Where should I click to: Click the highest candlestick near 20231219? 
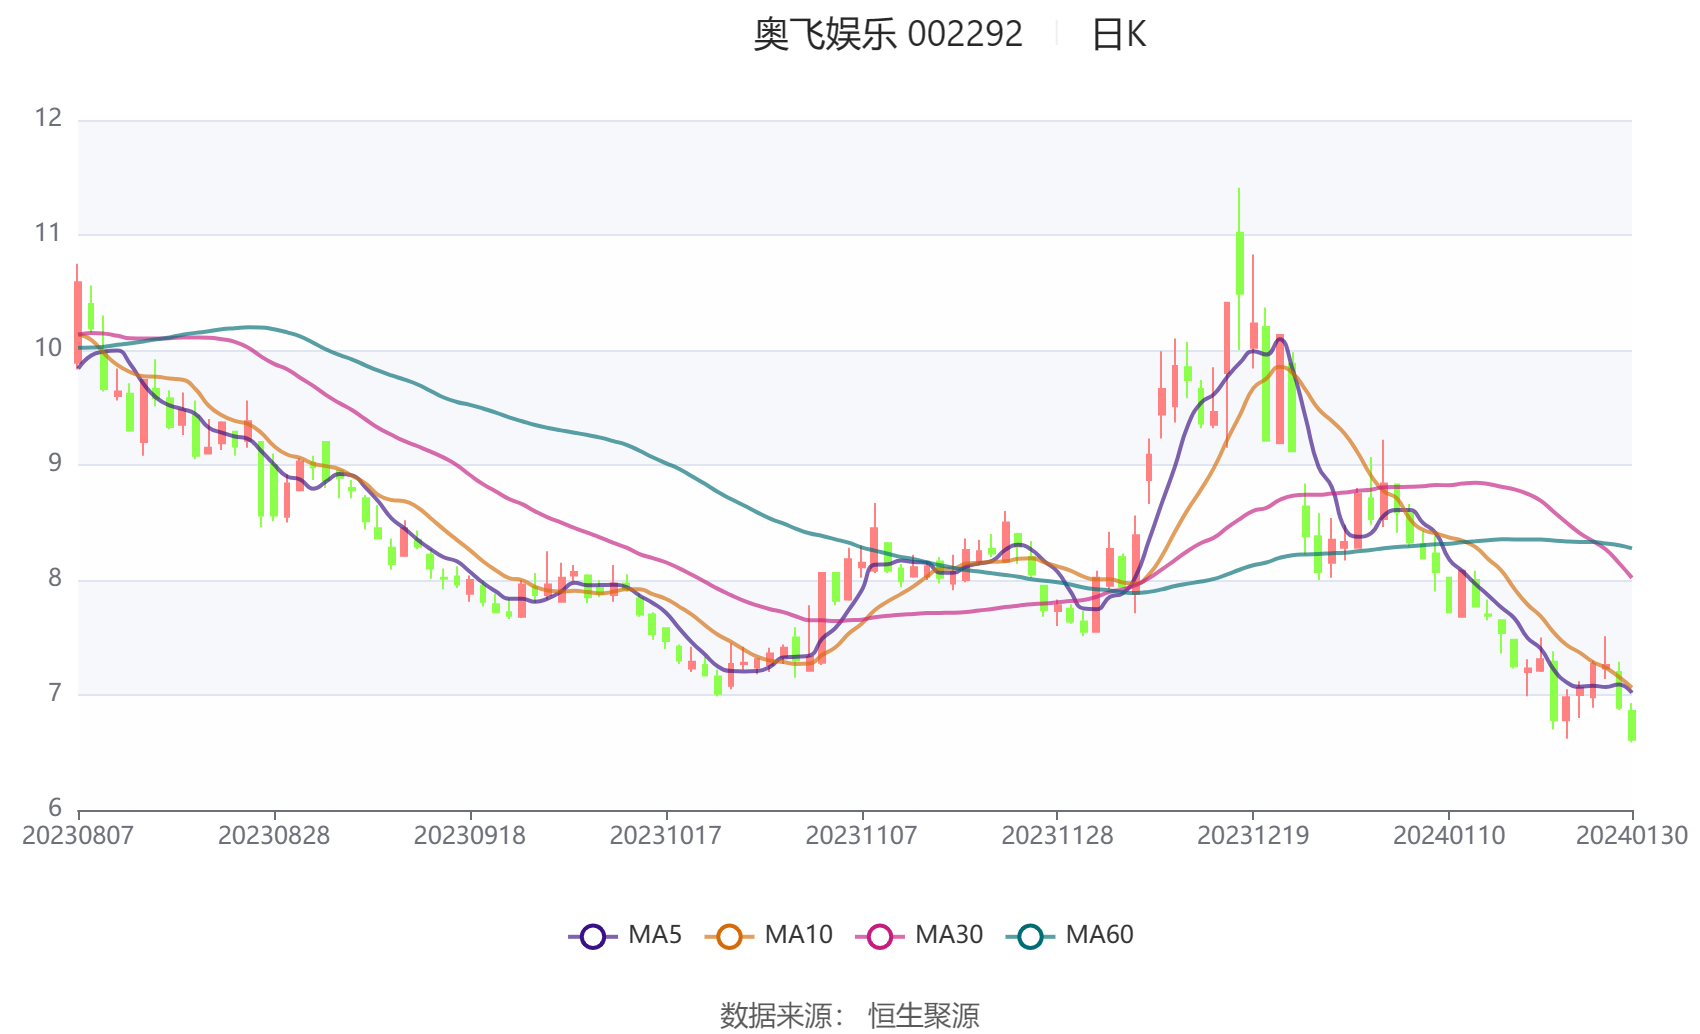pyautogui.click(x=1240, y=264)
